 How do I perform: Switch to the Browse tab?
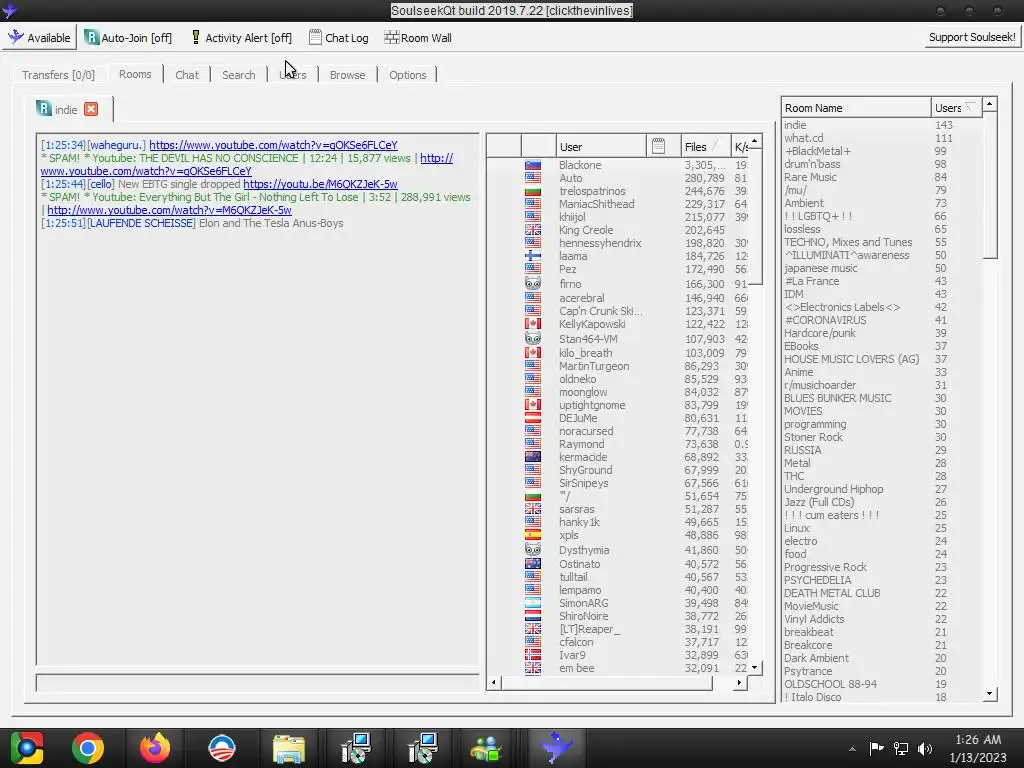click(x=347, y=74)
